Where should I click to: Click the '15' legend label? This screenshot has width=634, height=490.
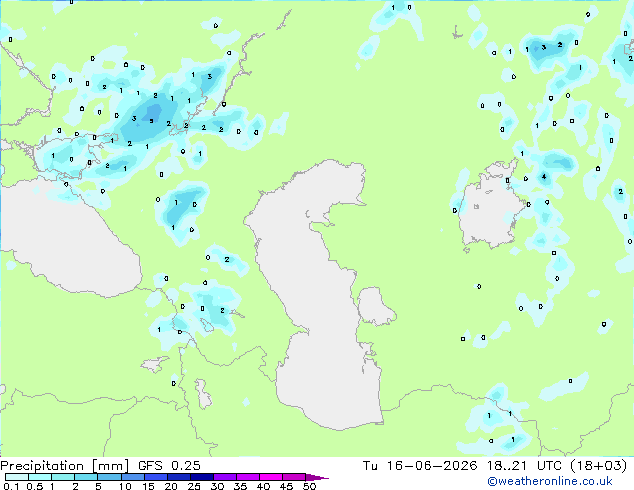click(148, 486)
